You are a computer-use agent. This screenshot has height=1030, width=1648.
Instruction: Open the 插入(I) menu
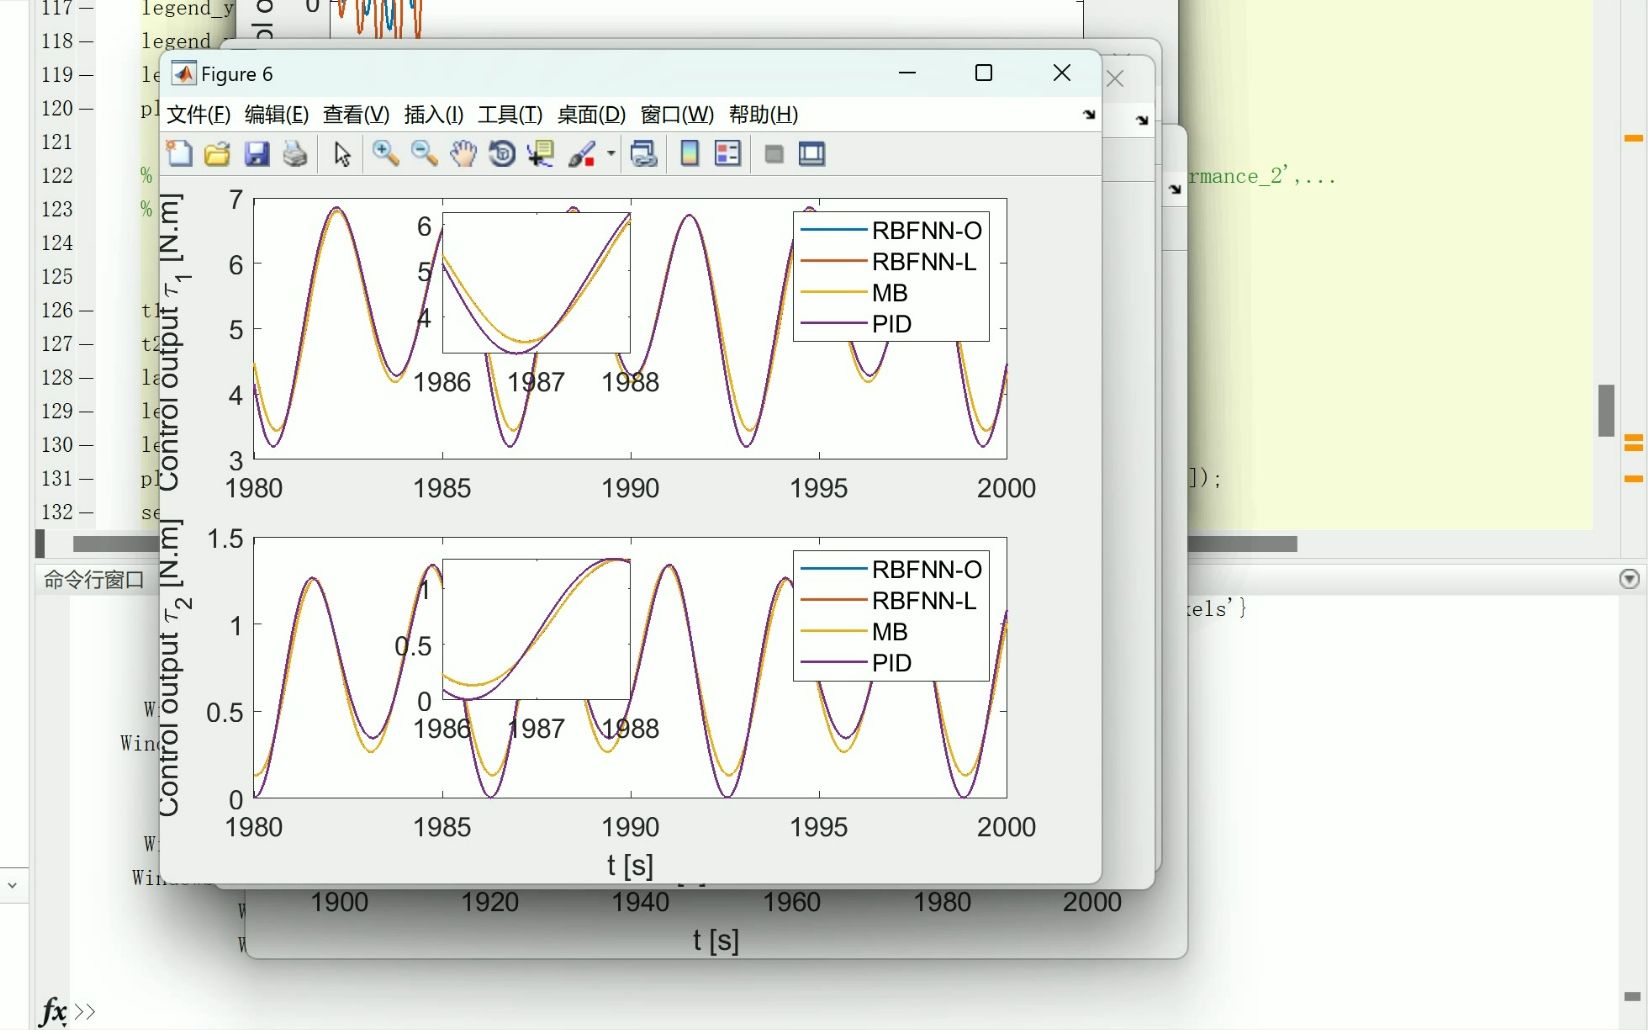[x=434, y=115]
